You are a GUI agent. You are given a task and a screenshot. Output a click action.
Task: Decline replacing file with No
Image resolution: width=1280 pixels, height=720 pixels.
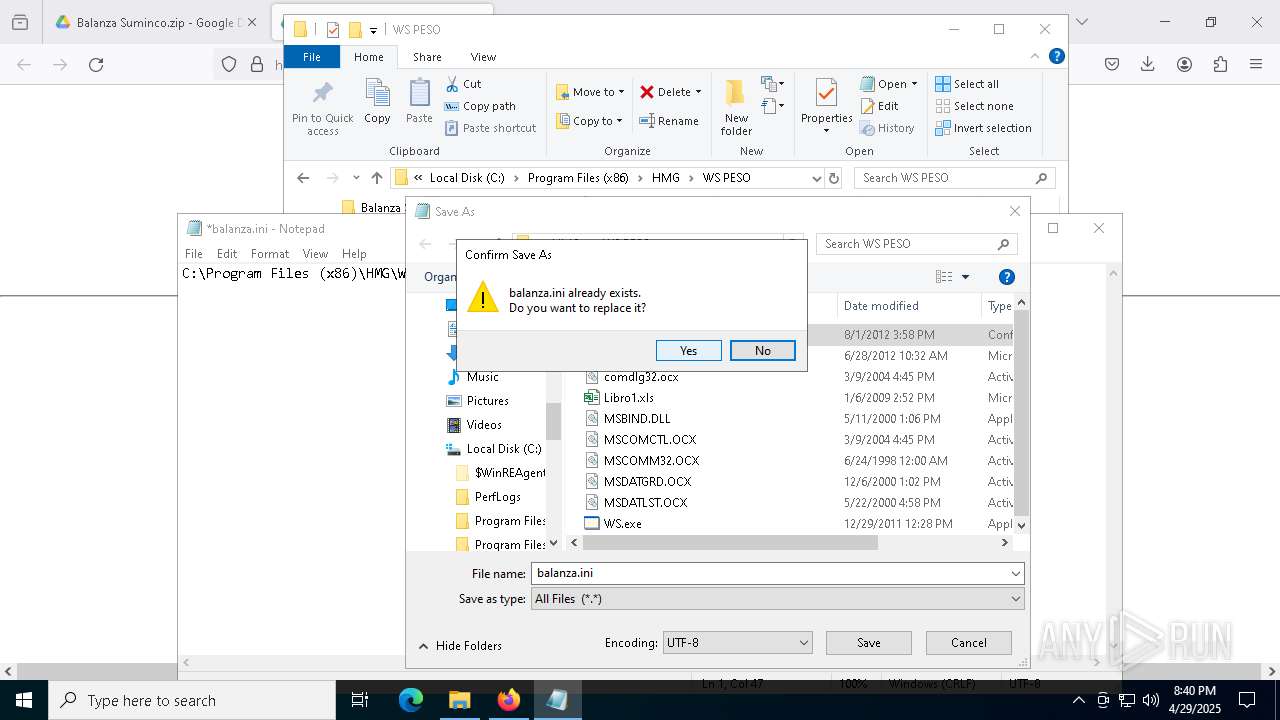(x=763, y=350)
